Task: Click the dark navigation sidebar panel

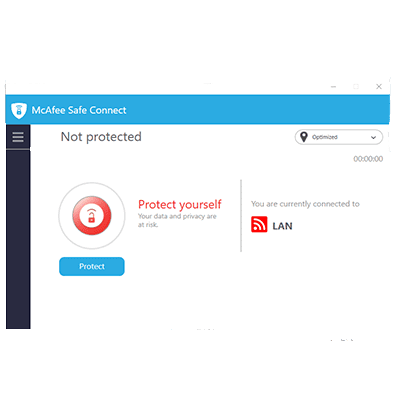Action: [x=18, y=239]
